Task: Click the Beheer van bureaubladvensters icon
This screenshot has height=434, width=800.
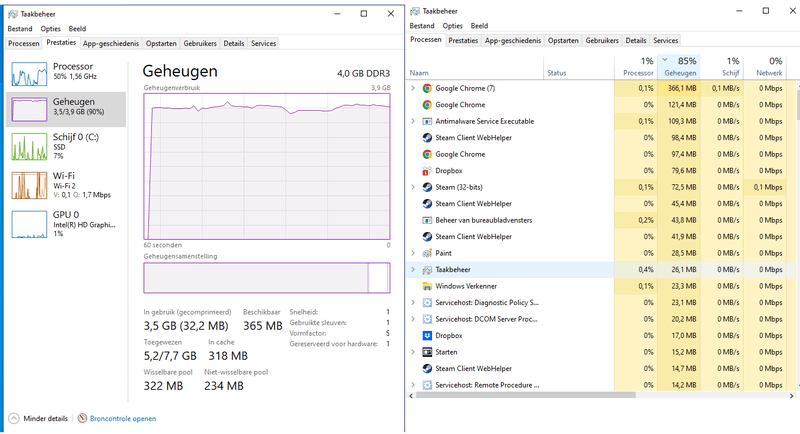Action: click(427, 220)
